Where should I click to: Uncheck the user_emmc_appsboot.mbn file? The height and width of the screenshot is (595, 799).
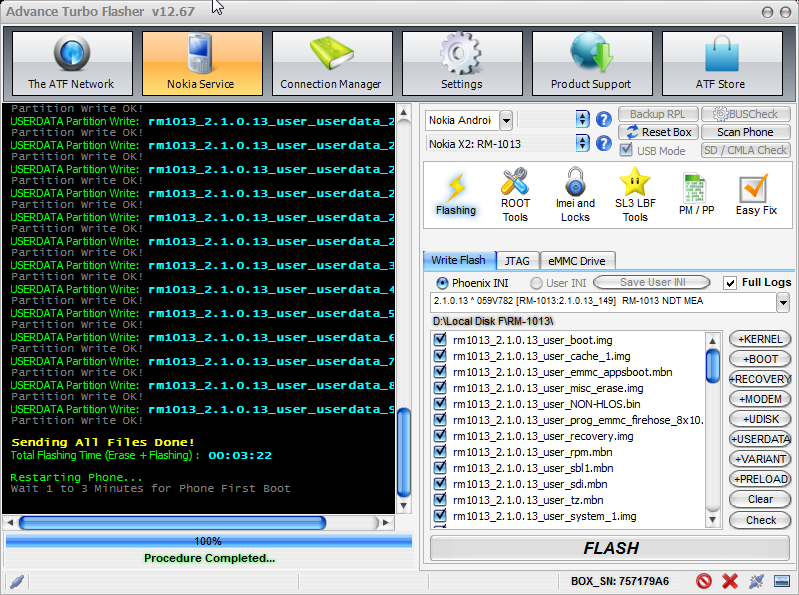pyautogui.click(x=440, y=372)
